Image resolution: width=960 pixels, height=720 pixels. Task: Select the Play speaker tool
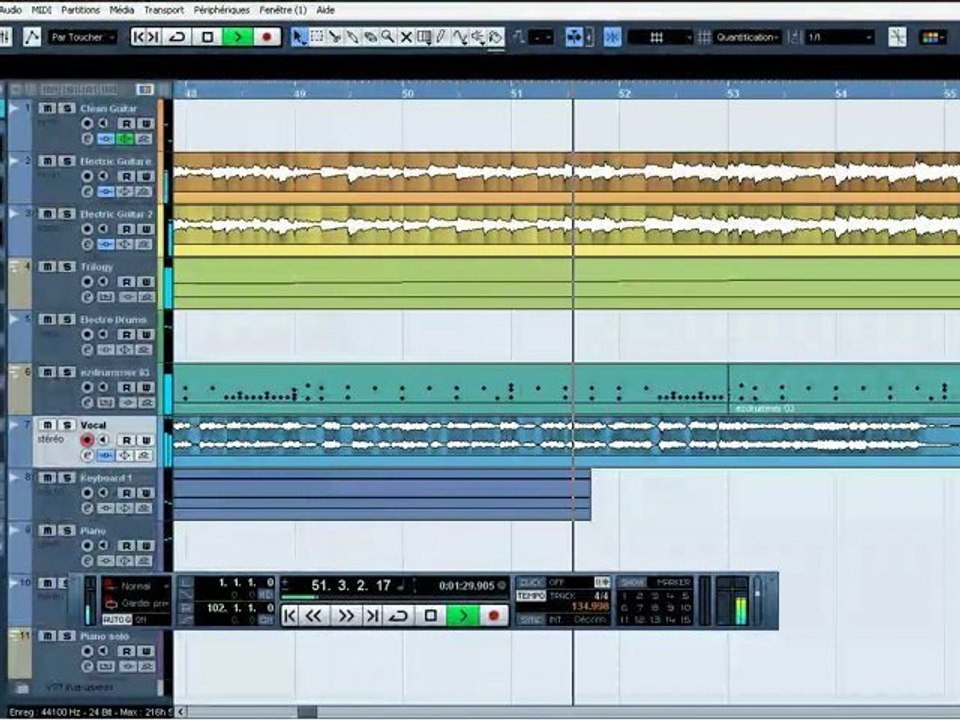tap(478, 37)
